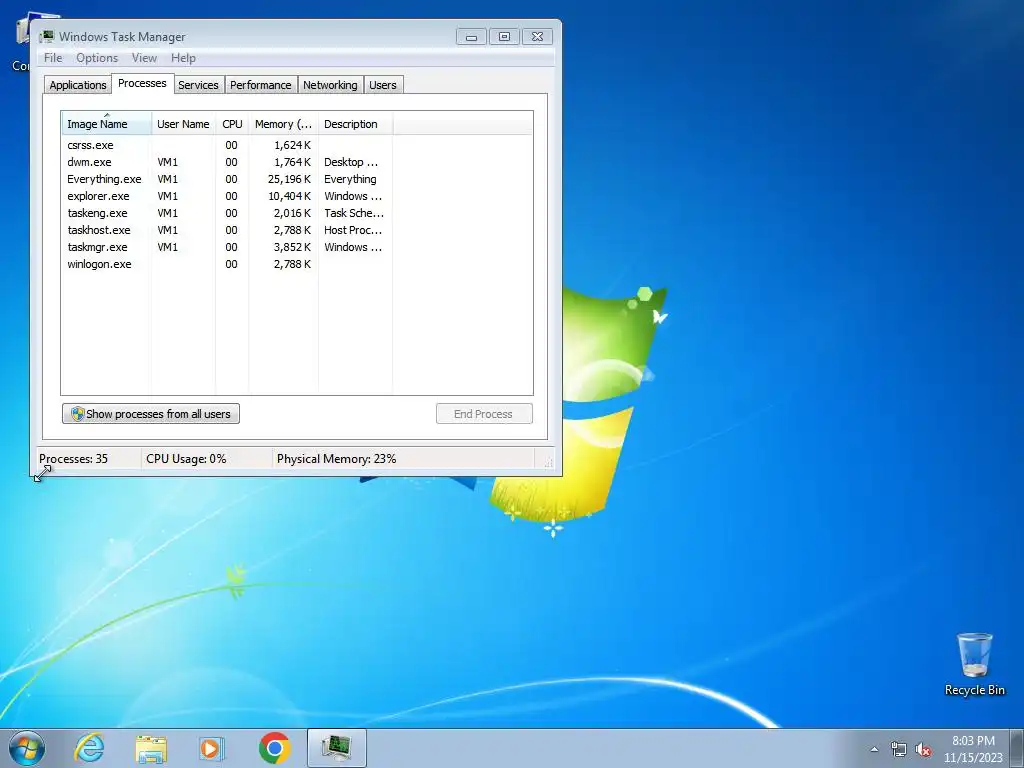This screenshot has width=1024, height=768.
Task: Maximize the Task Manager window
Action: click(x=504, y=37)
